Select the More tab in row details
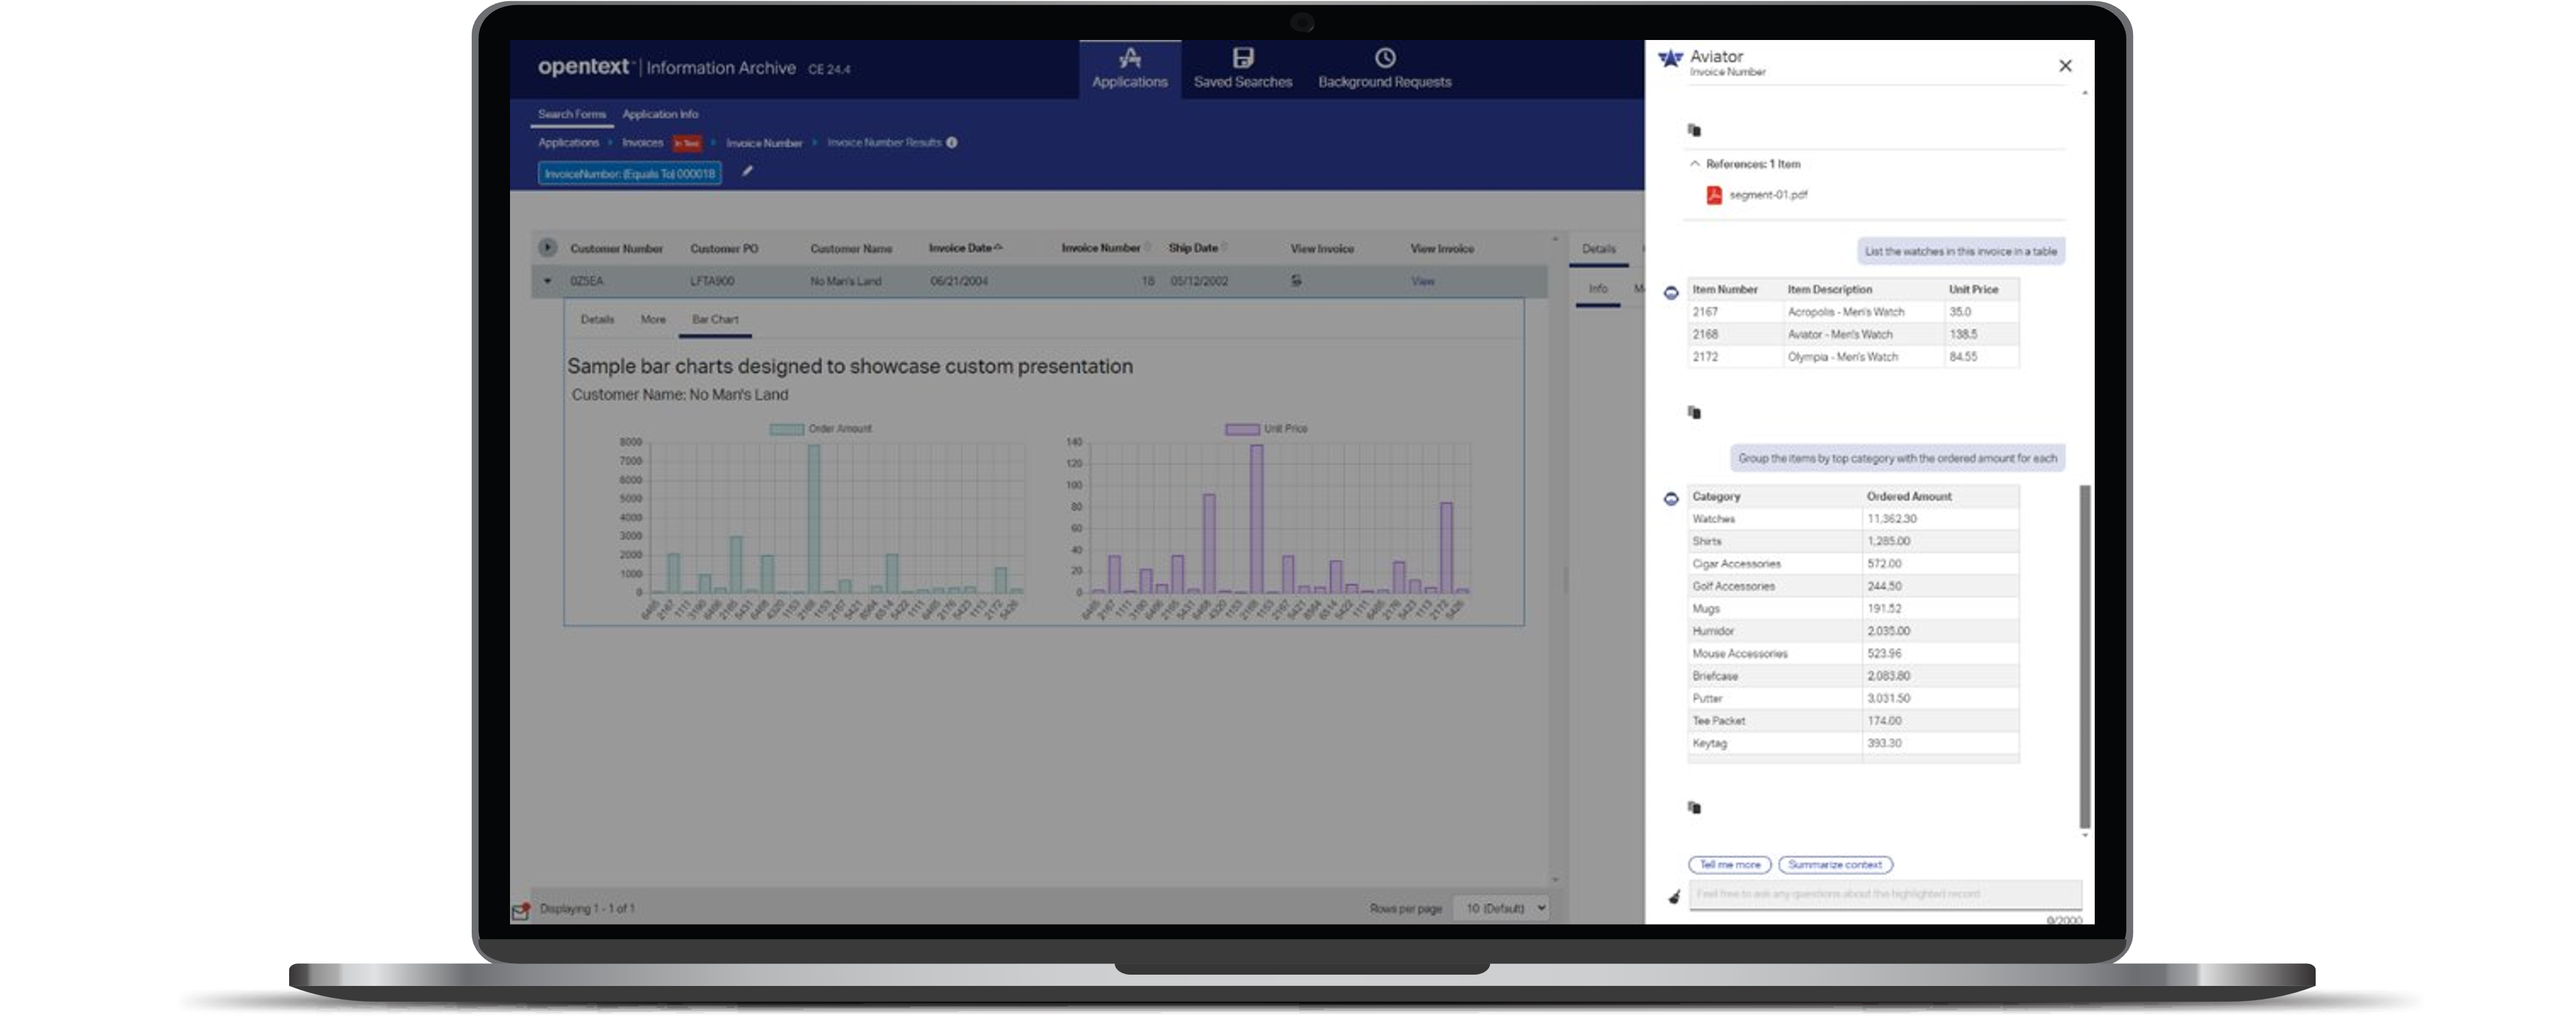The height and width of the screenshot is (1031, 2576). point(653,320)
